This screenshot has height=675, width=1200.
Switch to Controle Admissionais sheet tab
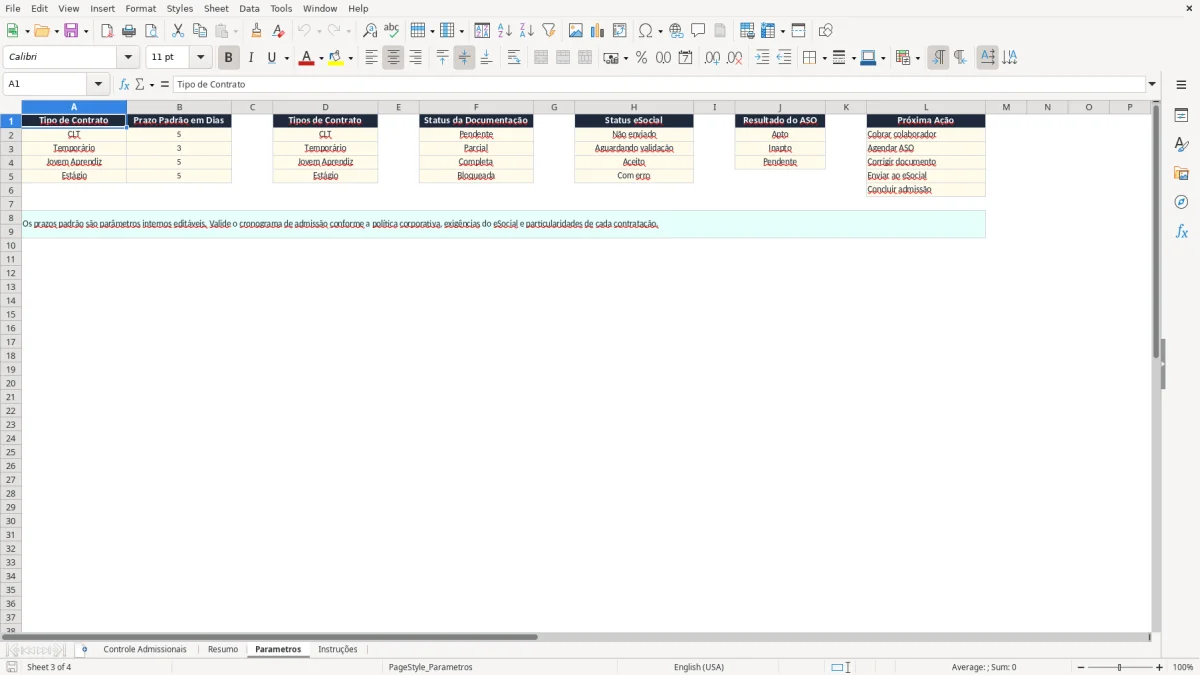pos(145,650)
